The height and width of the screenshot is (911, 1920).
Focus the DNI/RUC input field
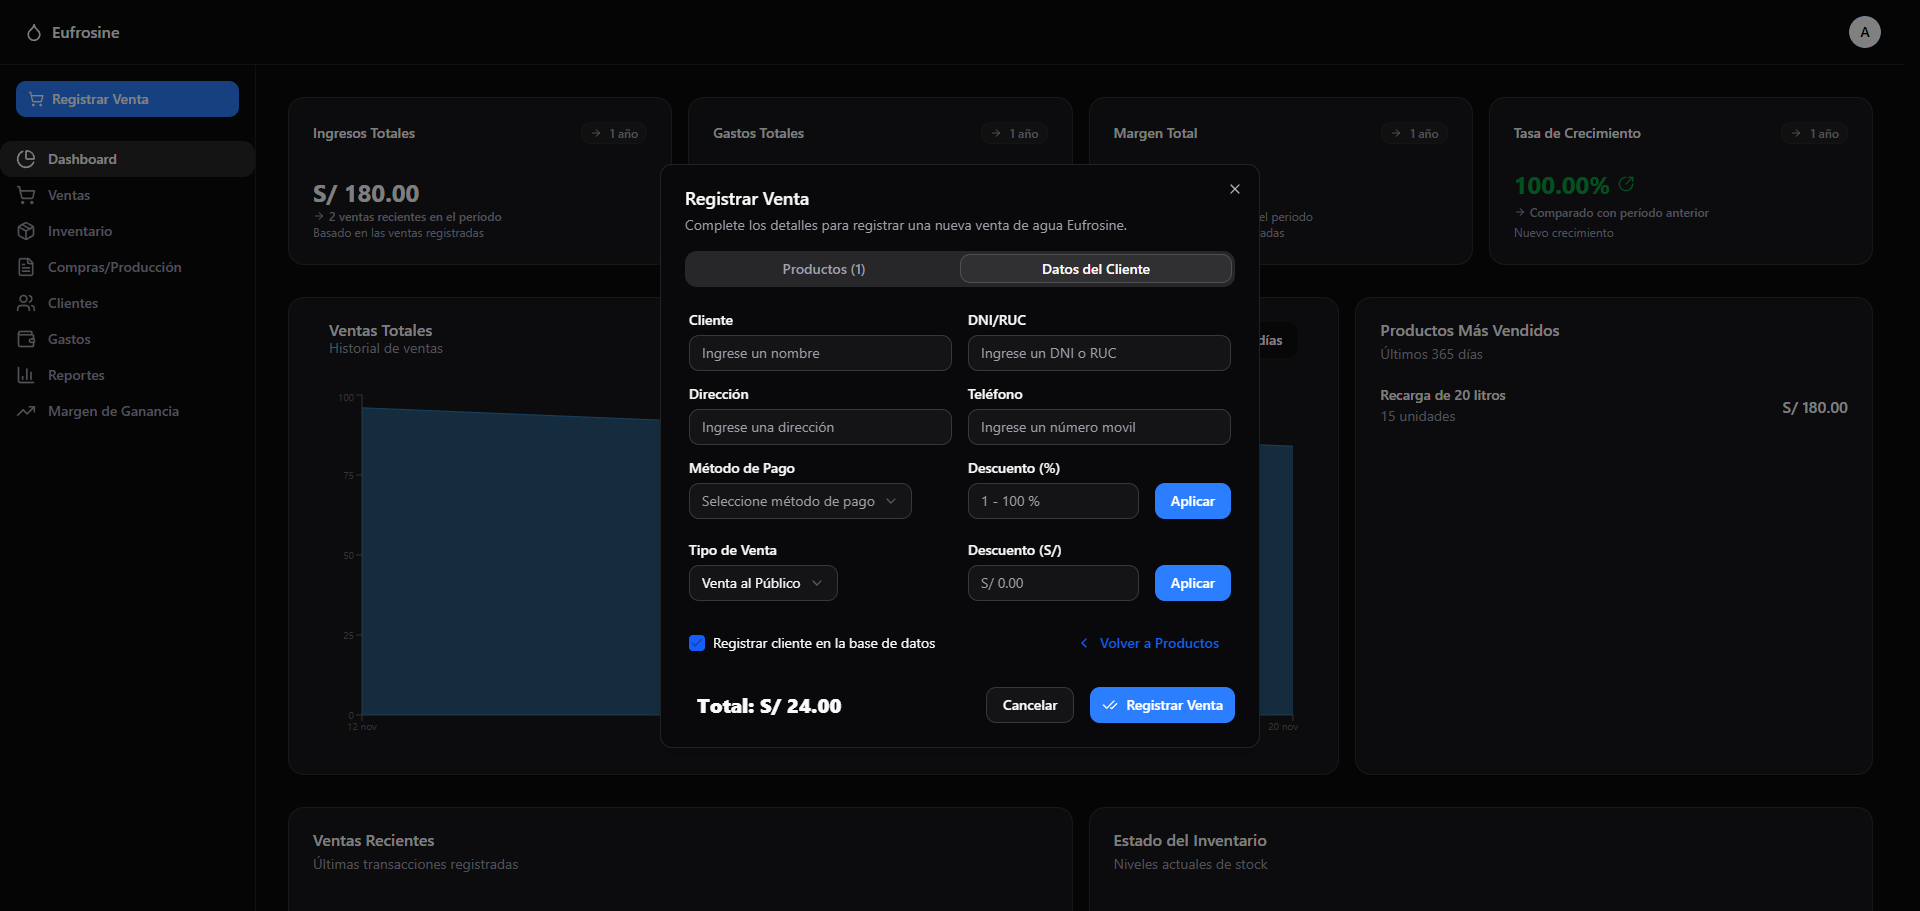click(1099, 353)
